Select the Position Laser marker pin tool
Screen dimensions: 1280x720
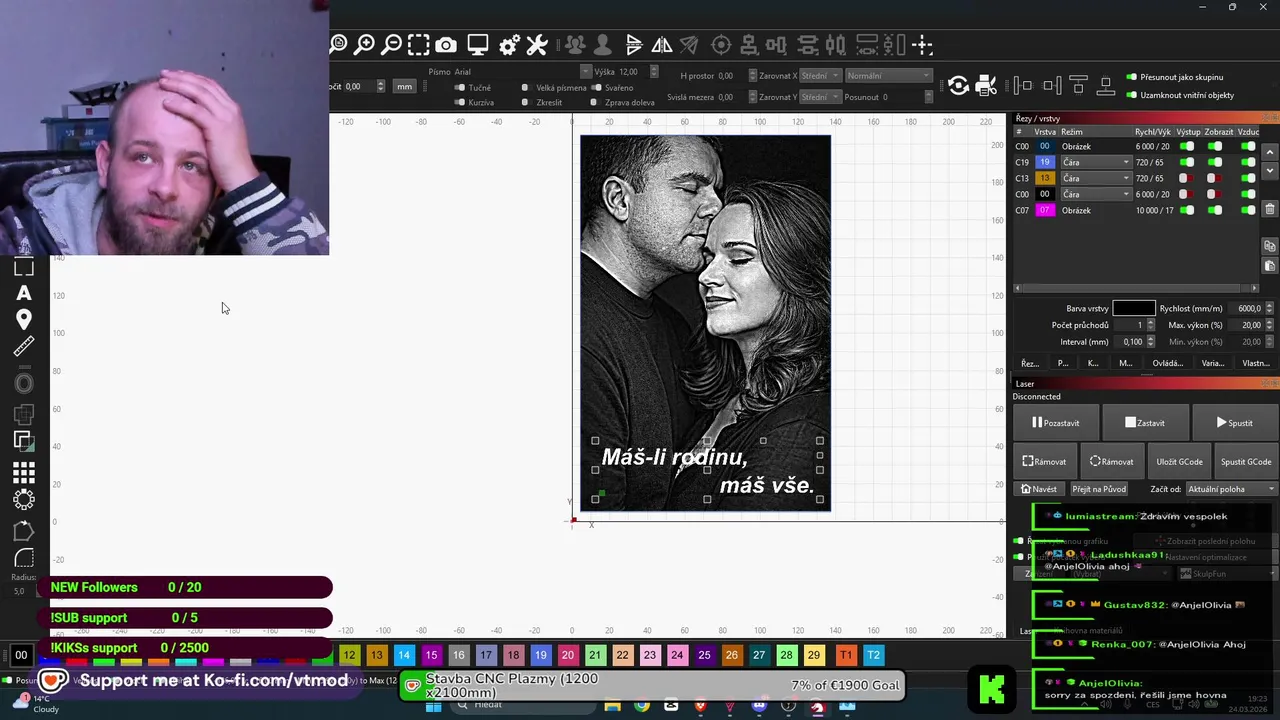tap(24, 320)
